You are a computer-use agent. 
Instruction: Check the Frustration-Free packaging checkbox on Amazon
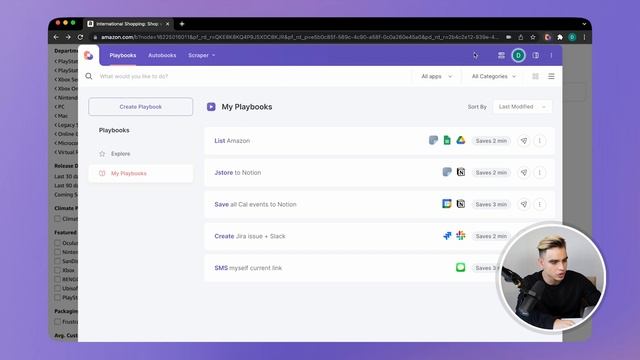pyautogui.click(x=58, y=322)
